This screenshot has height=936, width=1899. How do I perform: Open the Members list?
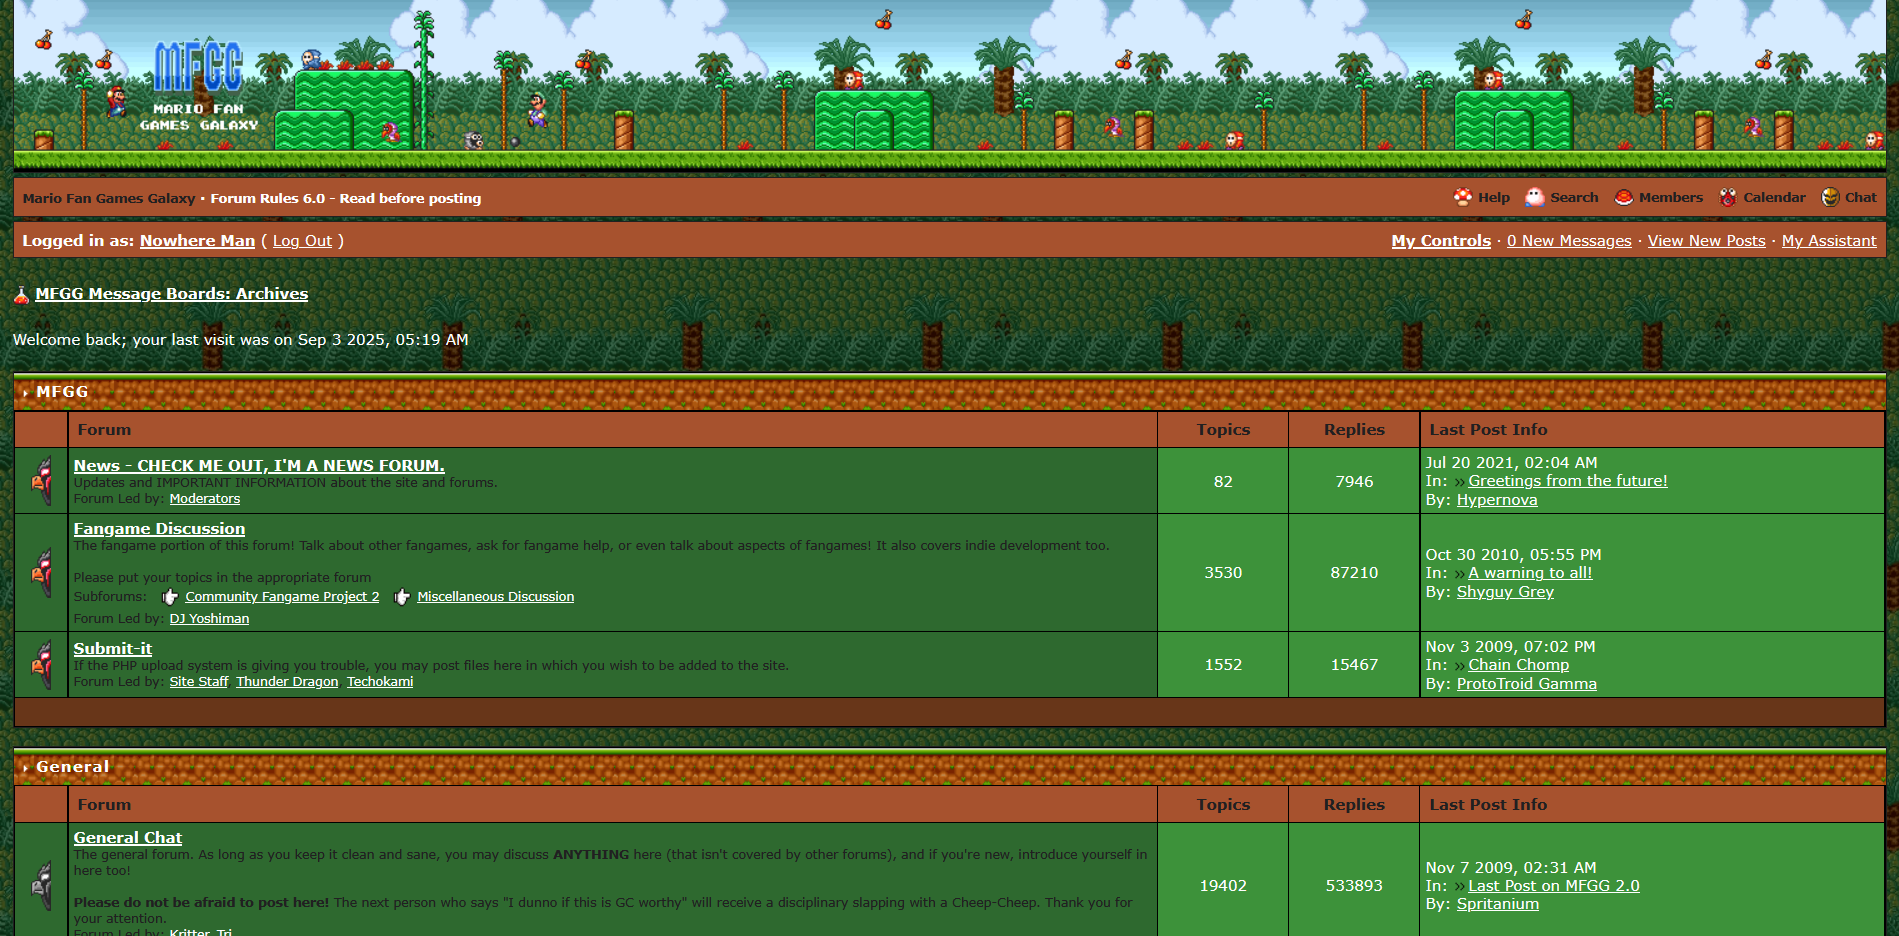[1671, 198]
